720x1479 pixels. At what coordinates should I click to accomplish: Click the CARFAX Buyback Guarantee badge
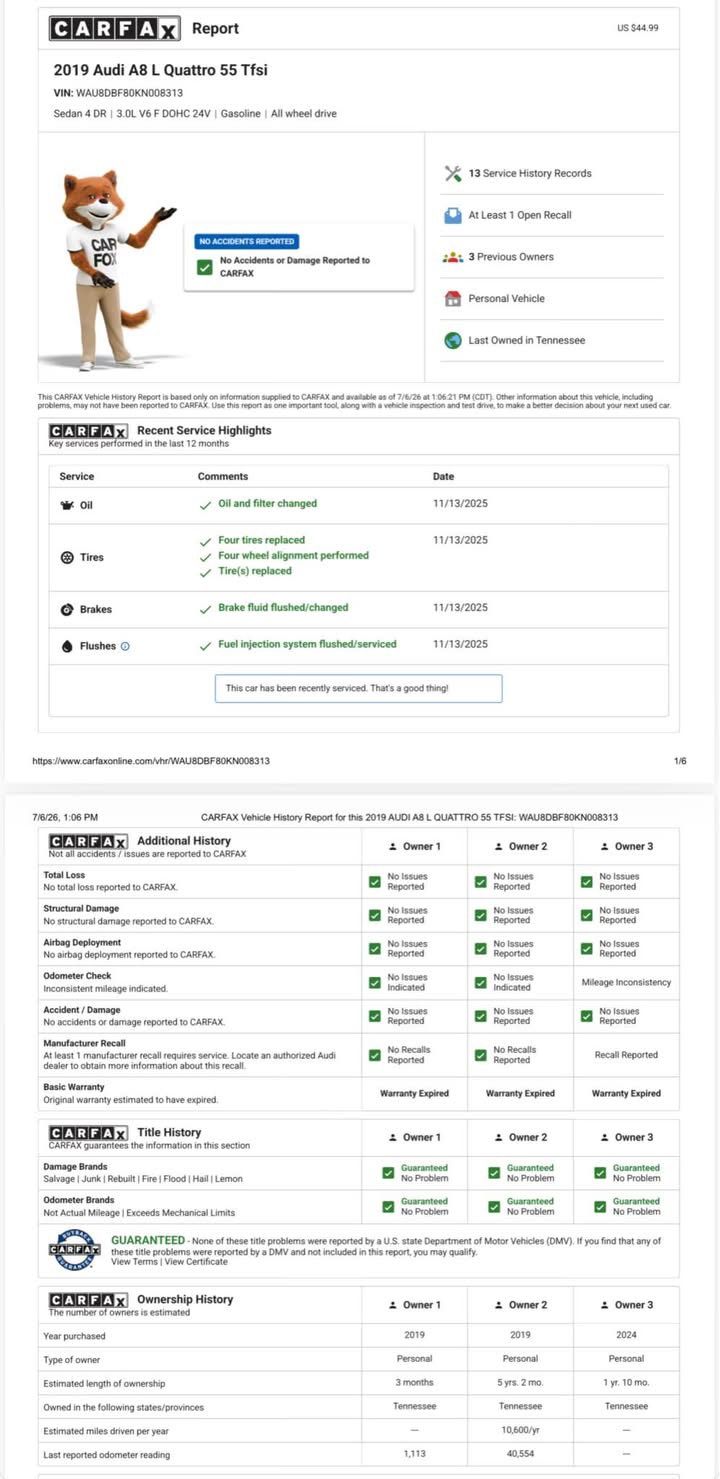click(75, 1250)
